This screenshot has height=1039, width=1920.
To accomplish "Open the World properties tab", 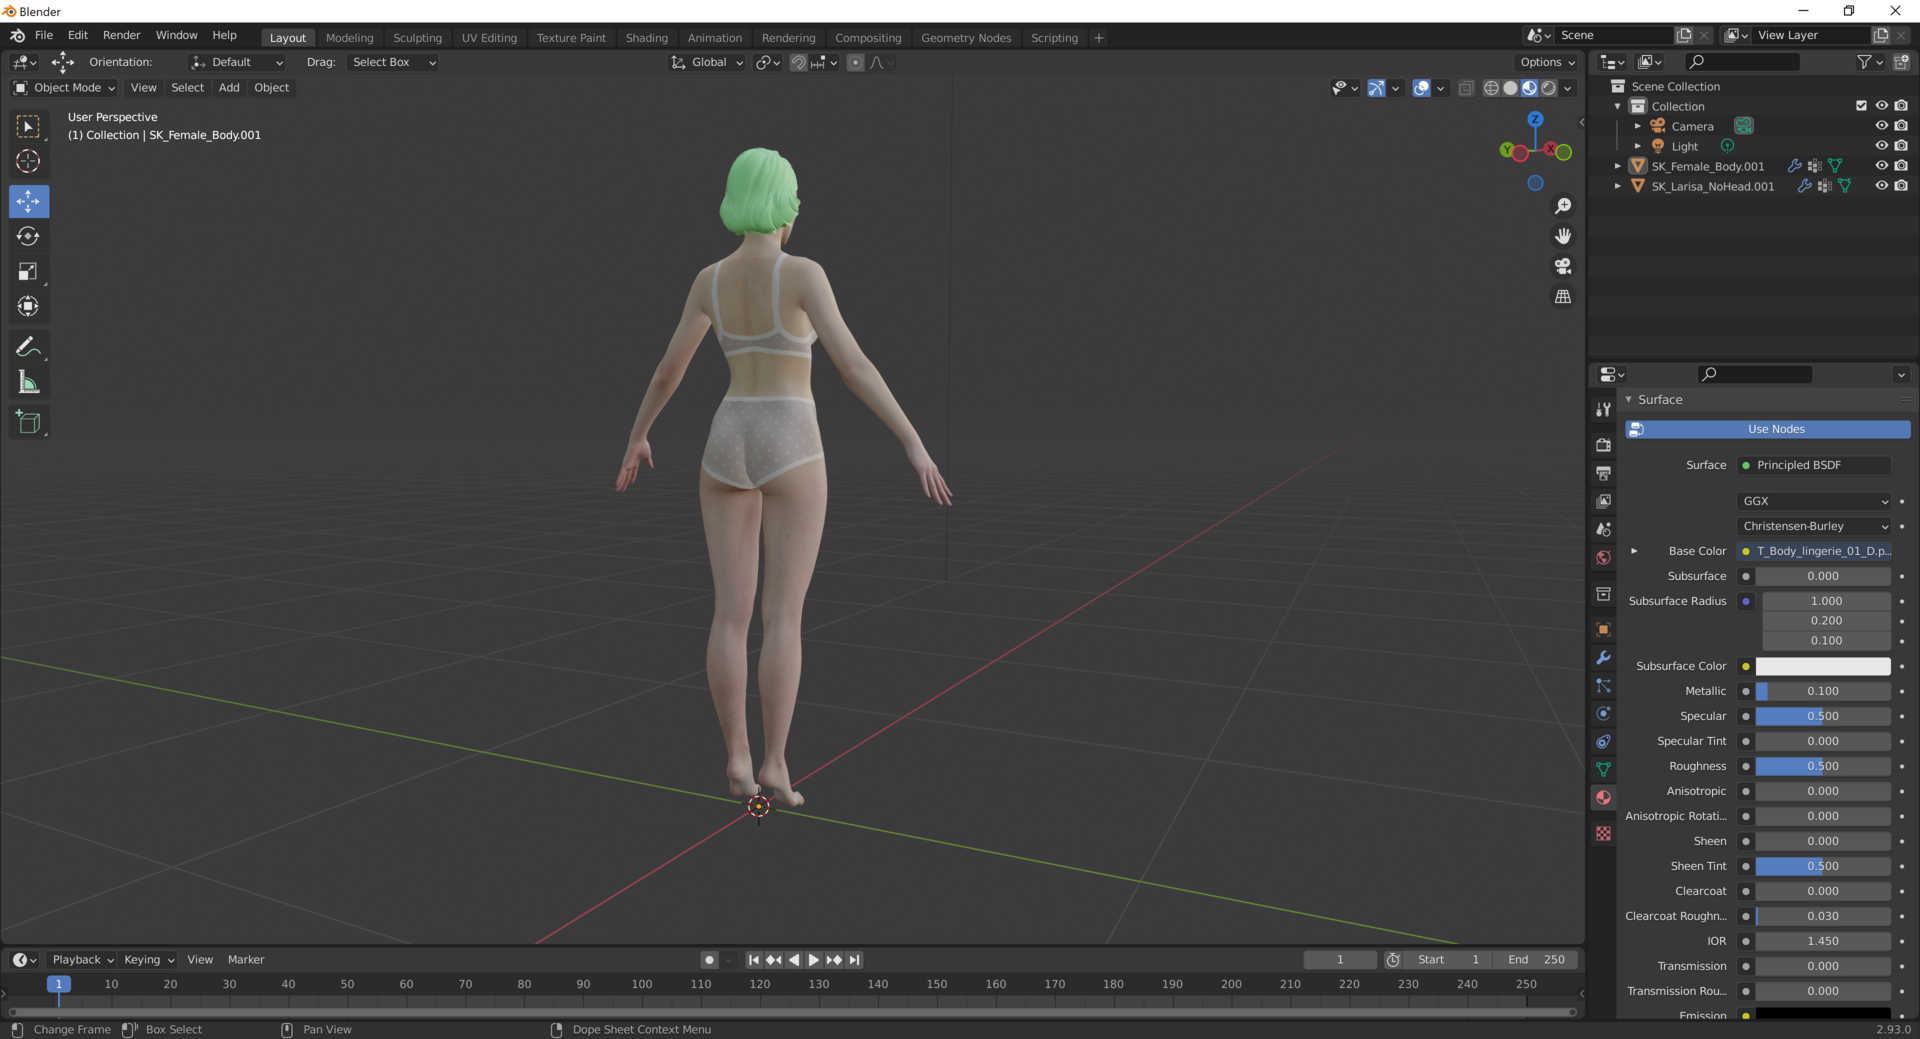I will click(1603, 557).
